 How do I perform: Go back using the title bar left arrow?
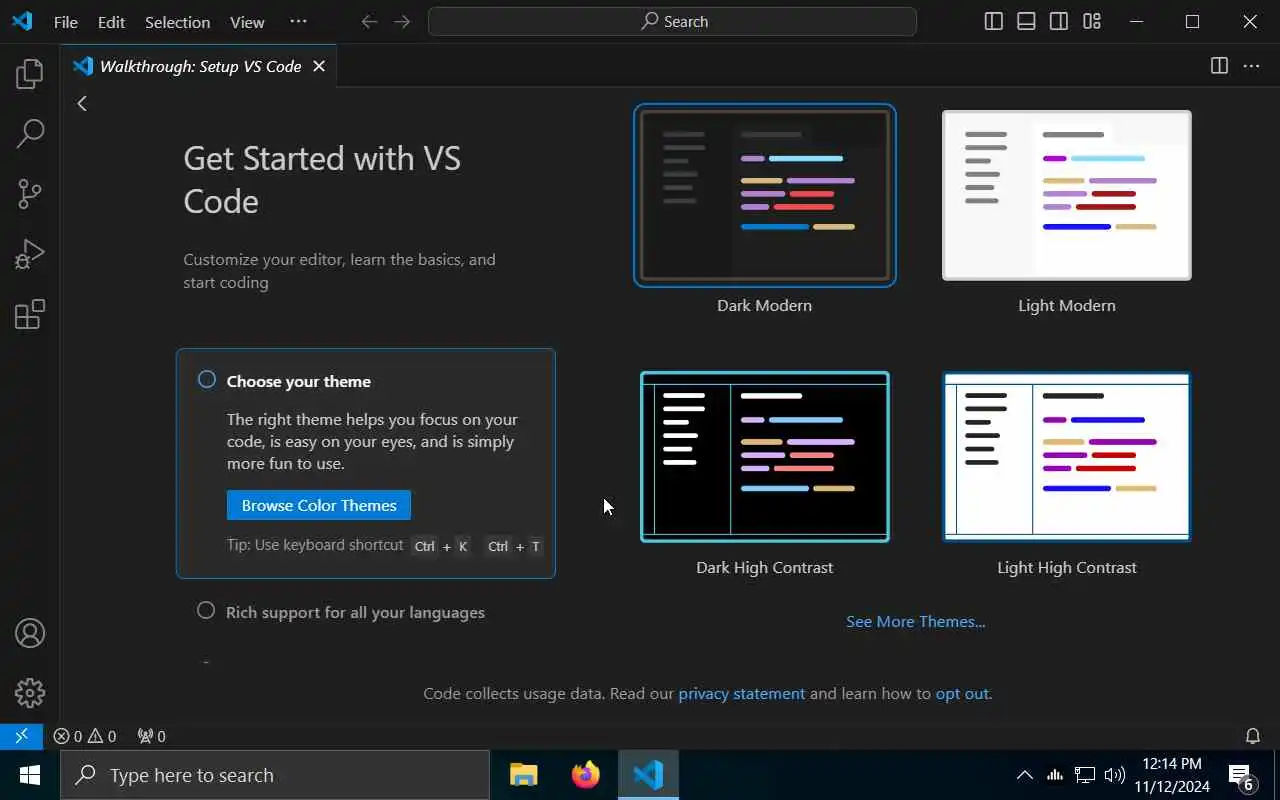(x=369, y=21)
